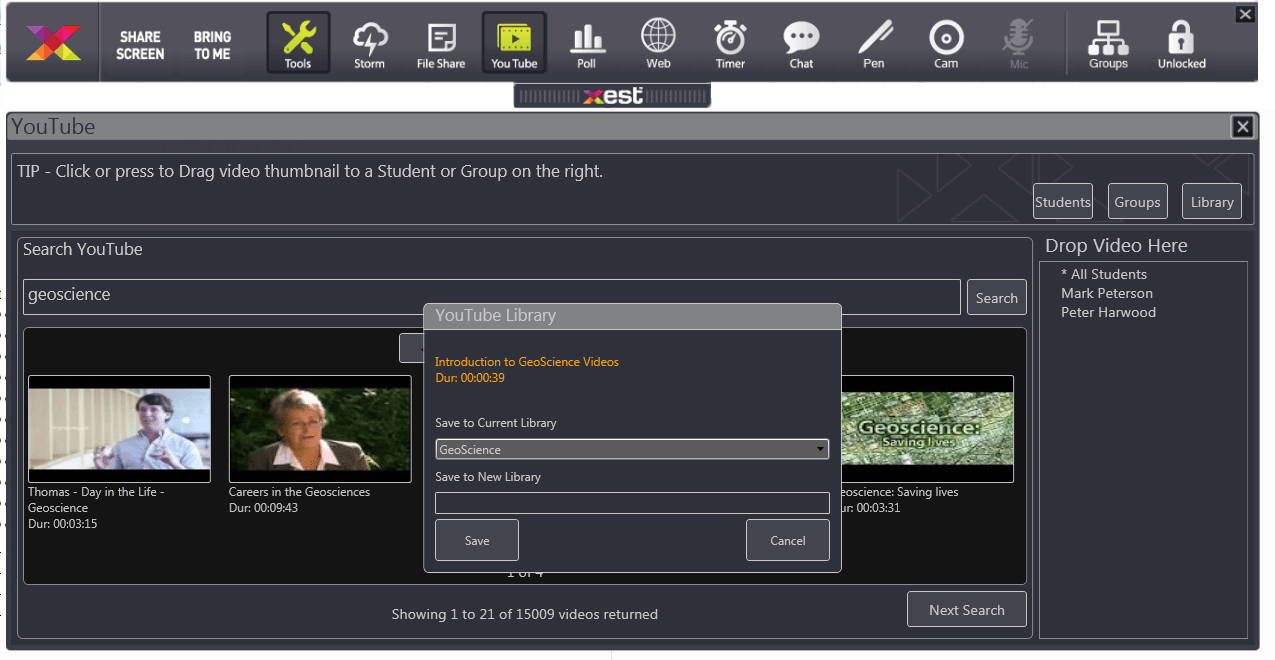The height and width of the screenshot is (660, 1275).
Task: Click the Introduction to GeoScience Videos title
Action: [527, 362]
